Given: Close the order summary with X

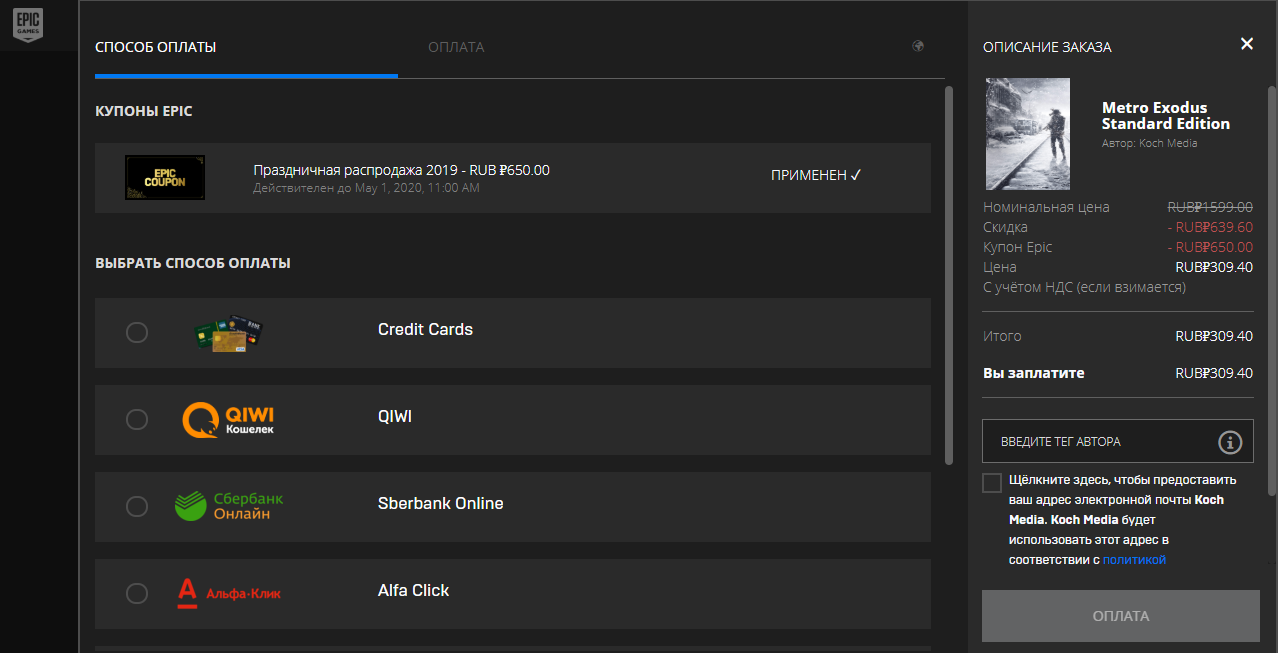Looking at the screenshot, I should [1246, 43].
